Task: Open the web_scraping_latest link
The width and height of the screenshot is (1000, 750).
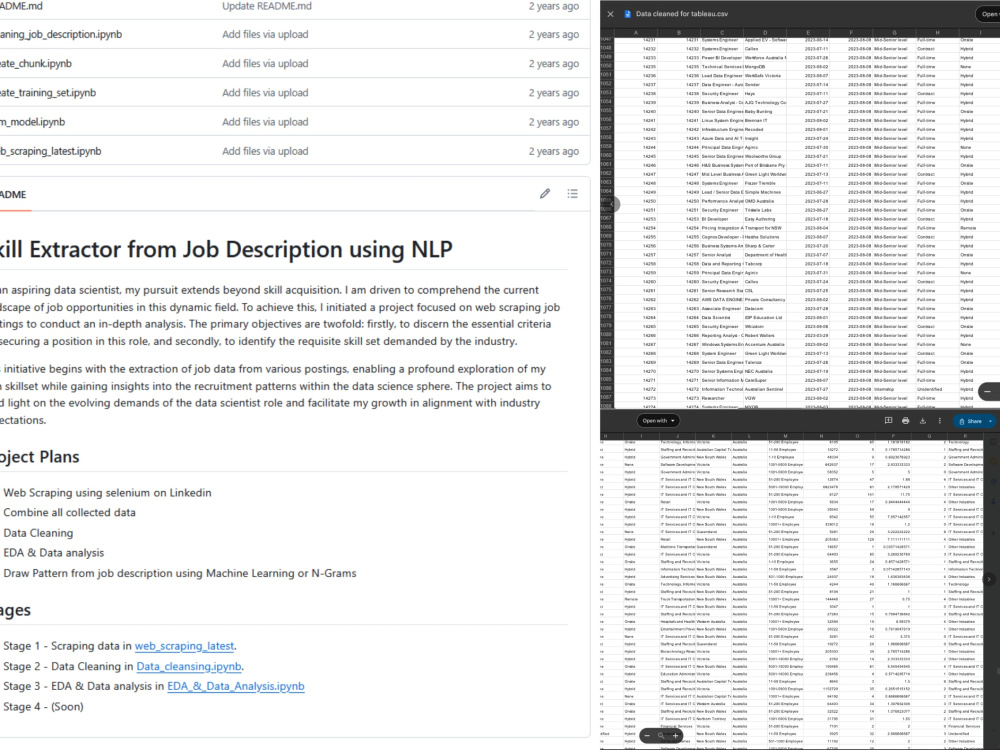Action: (x=184, y=646)
